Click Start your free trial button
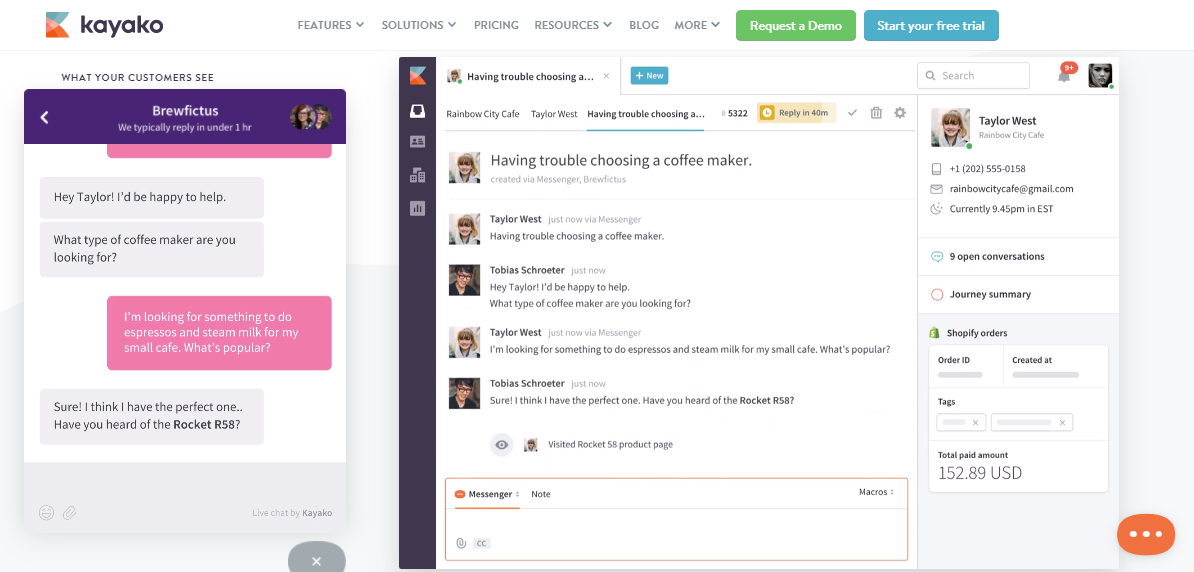This screenshot has height=572, width=1194. (931, 25)
